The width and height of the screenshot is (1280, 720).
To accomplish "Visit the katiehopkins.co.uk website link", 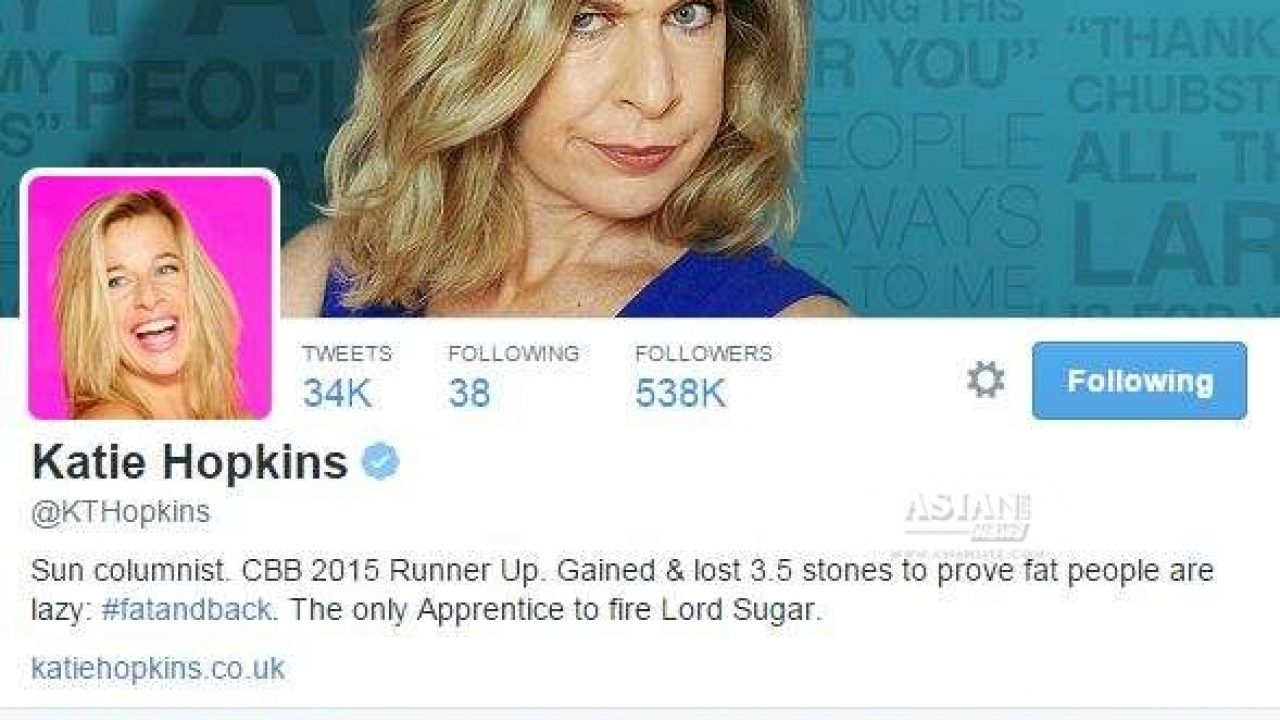I will pos(158,668).
